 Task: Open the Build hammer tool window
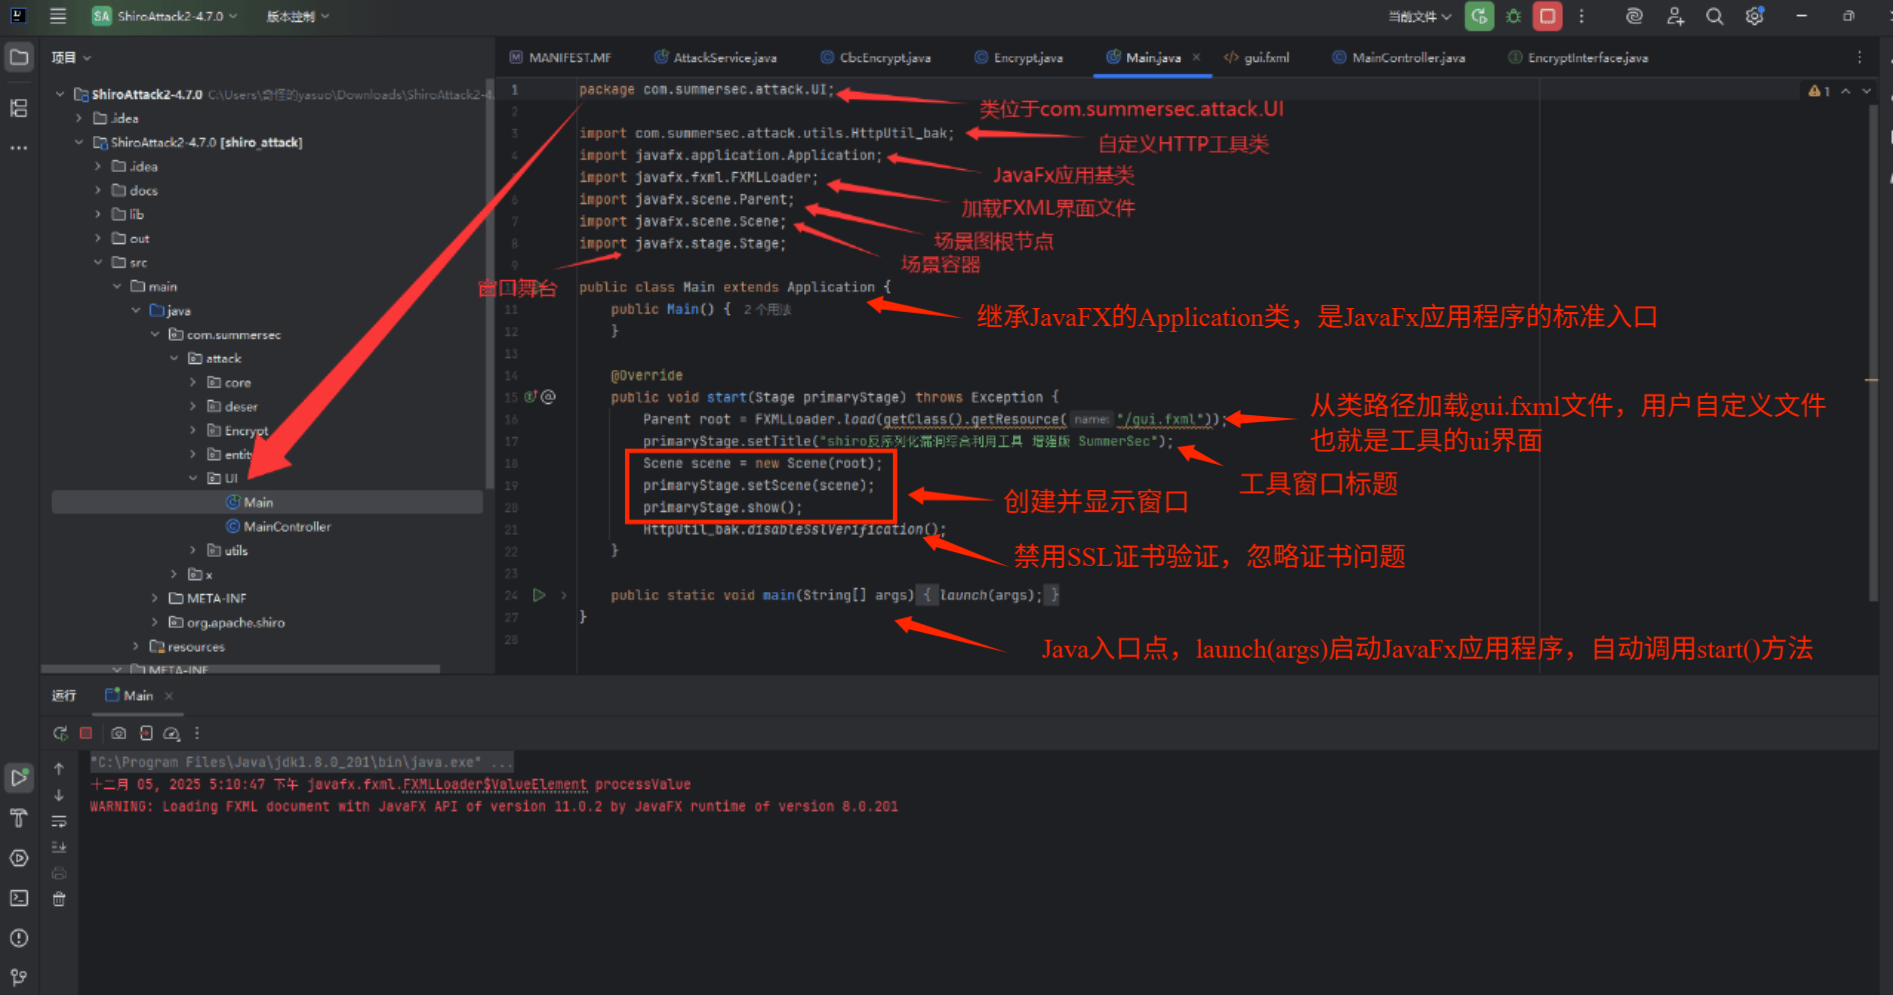(19, 818)
